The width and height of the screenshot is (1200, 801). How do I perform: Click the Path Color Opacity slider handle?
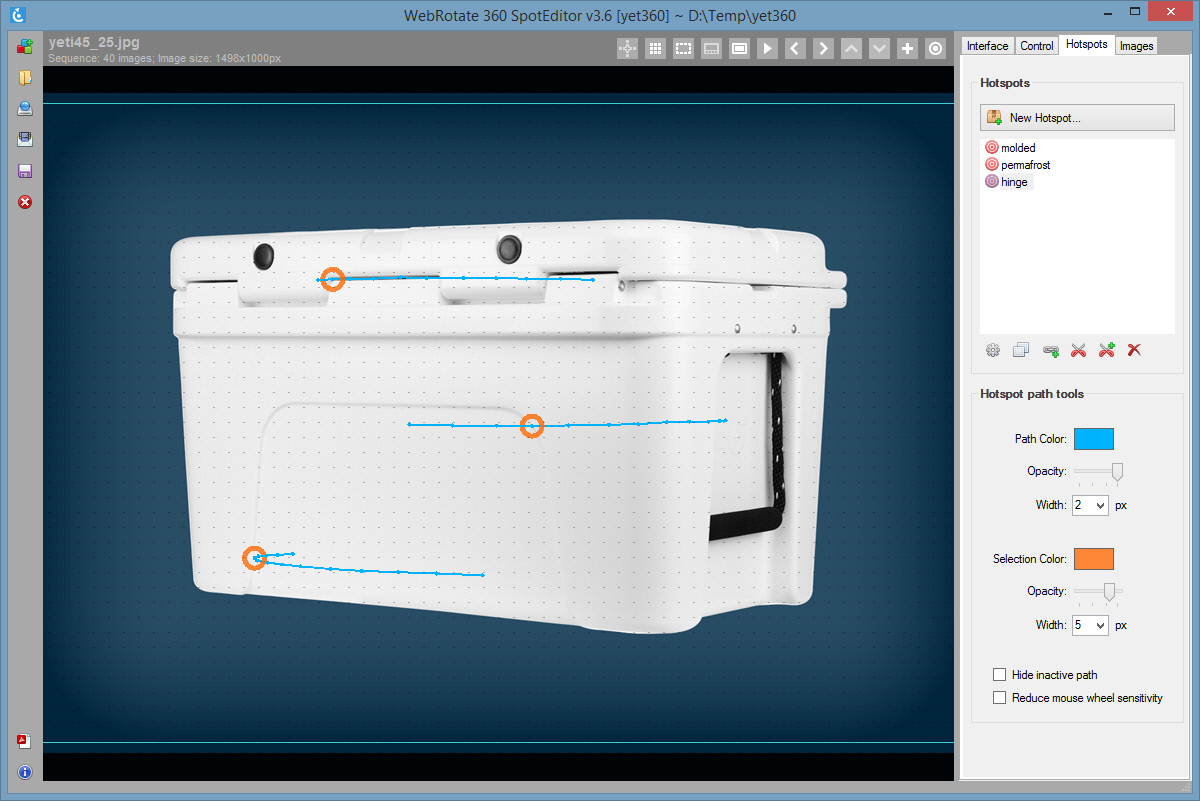tap(1118, 472)
